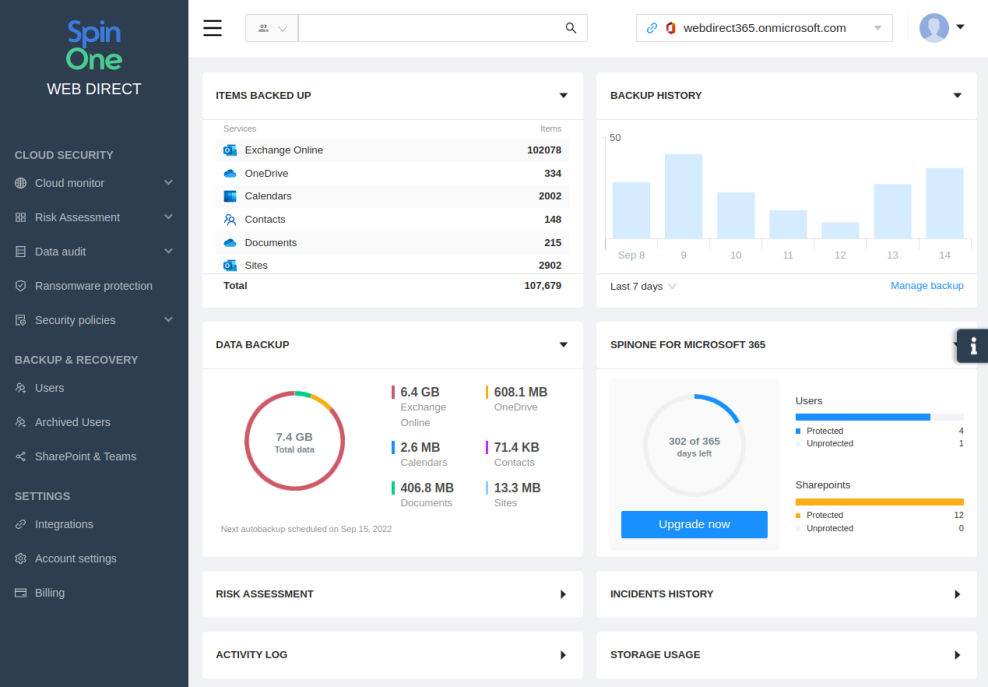Click the link icon beside domain
Viewport: 988px width, 687px height.
(652, 28)
